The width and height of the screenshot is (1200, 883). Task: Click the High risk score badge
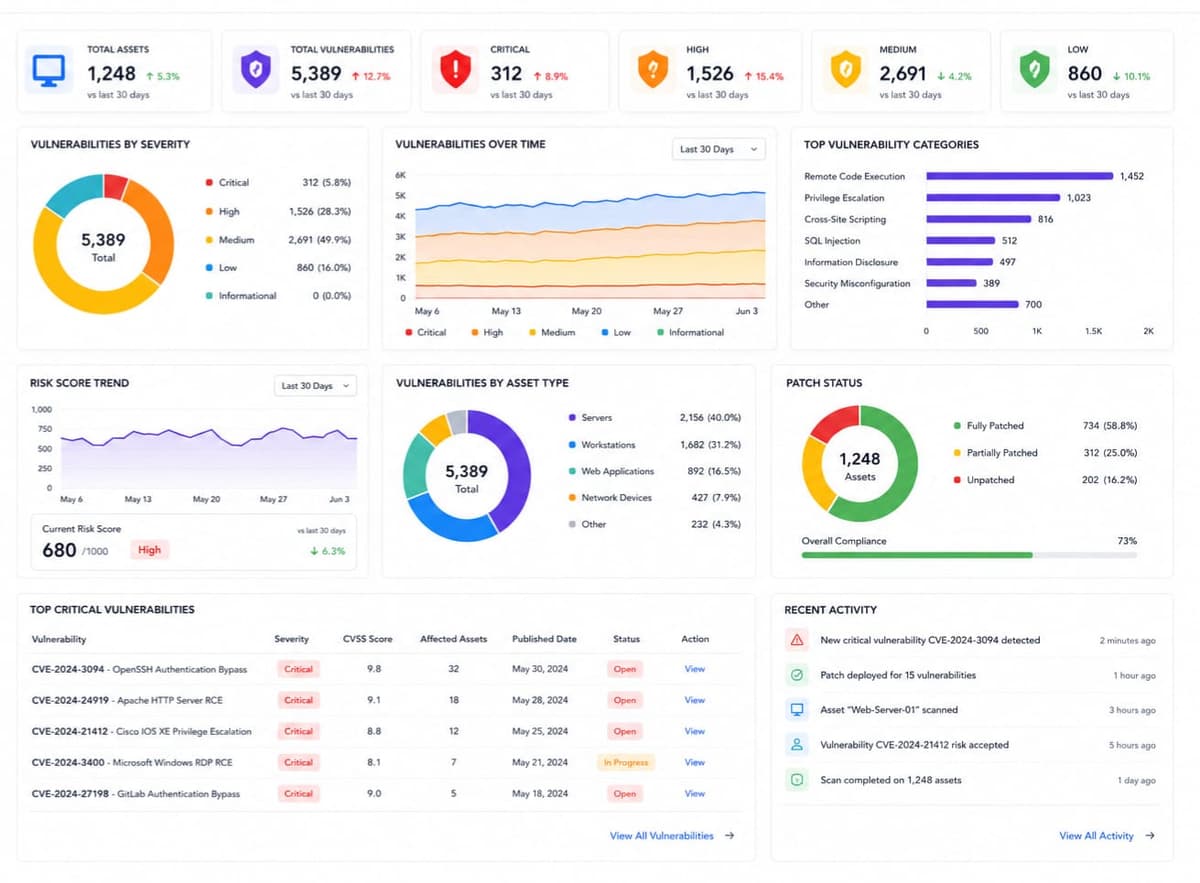click(149, 549)
